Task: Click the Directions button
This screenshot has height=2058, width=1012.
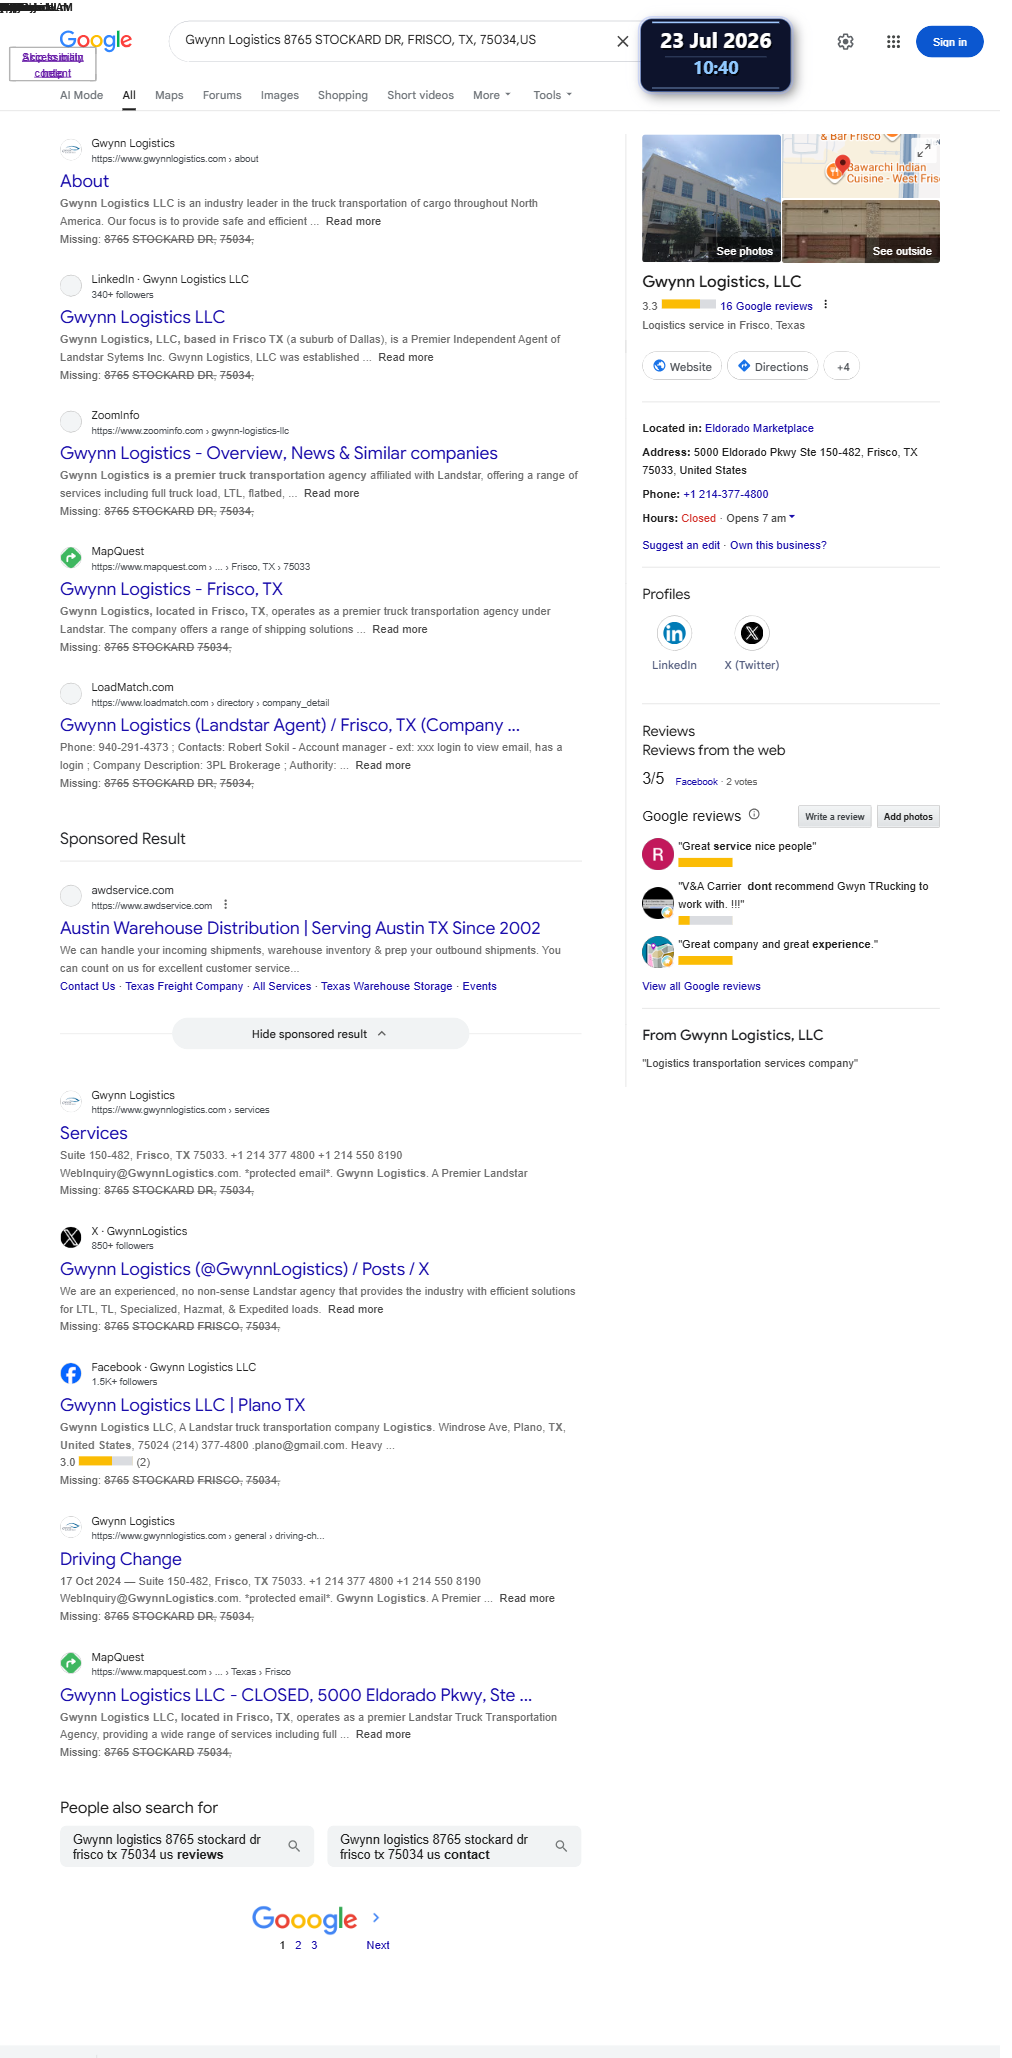Action: click(772, 367)
